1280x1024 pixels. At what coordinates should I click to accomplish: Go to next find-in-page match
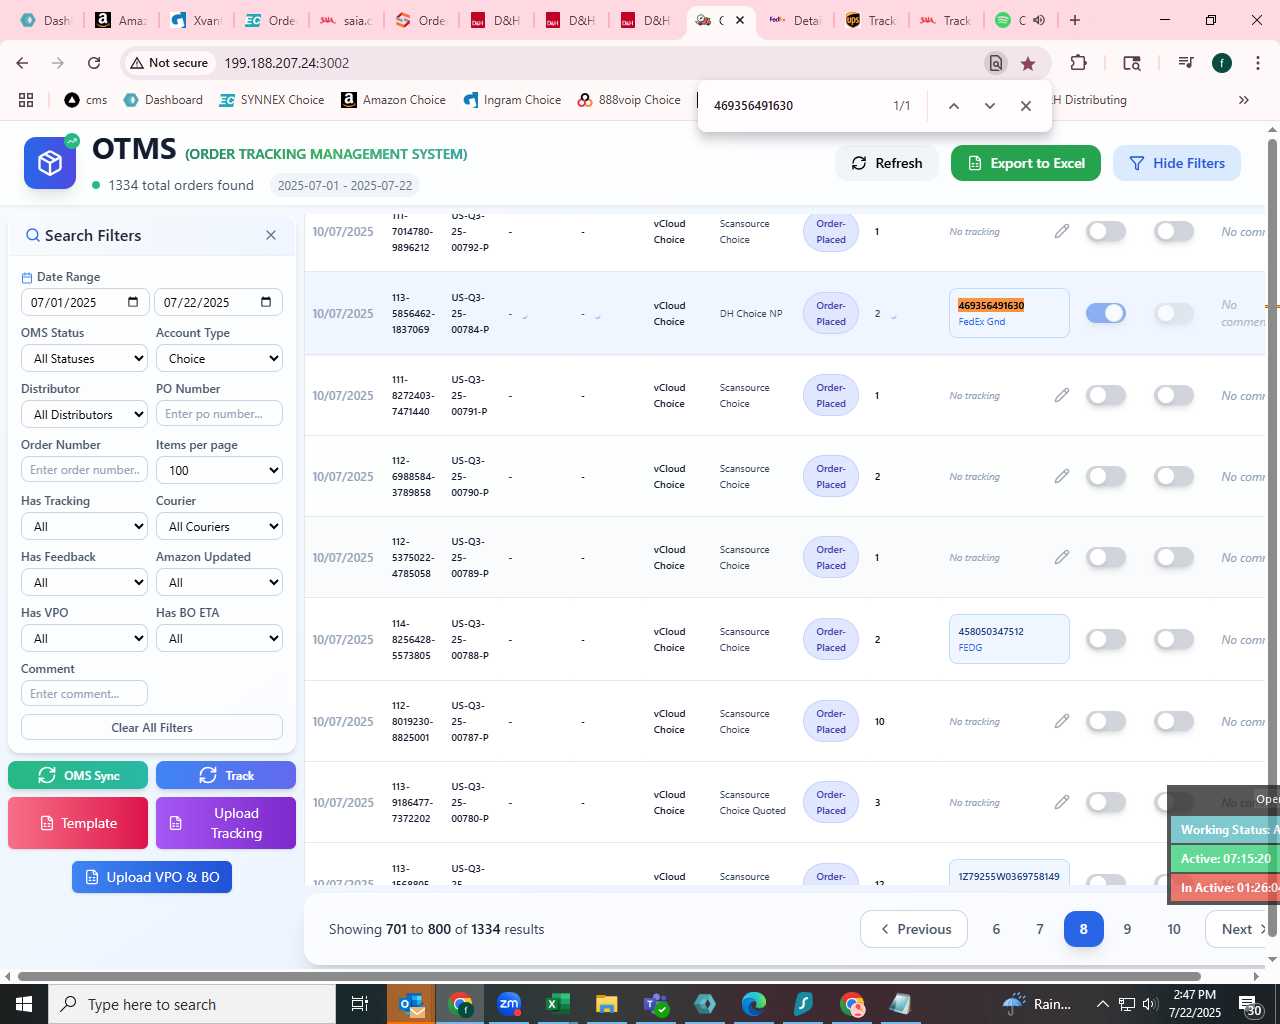pyautogui.click(x=990, y=105)
